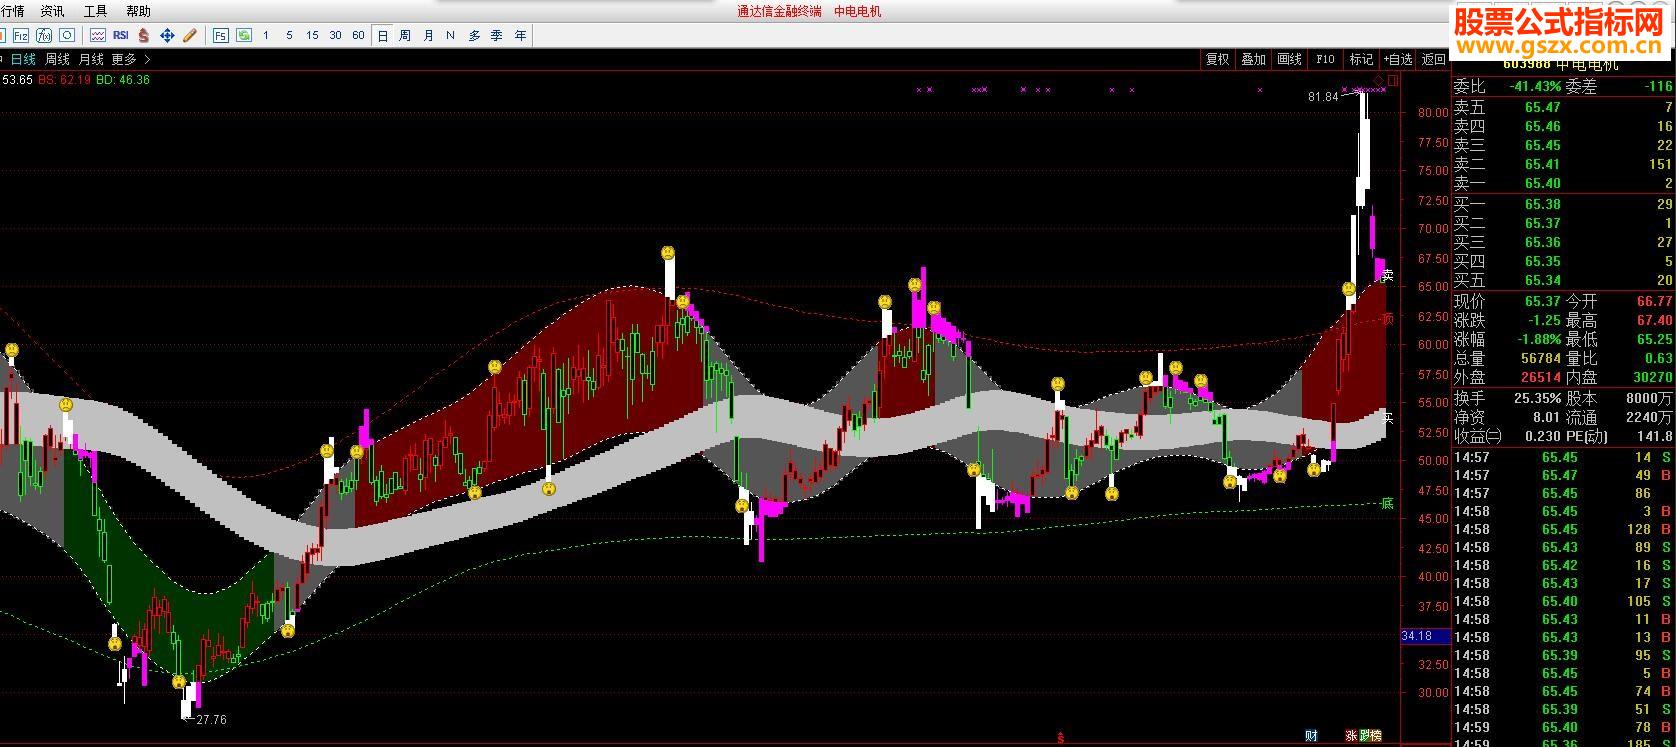This screenshot has width=1676, height=747.
Task: Click the 复权 button
Action: tap(1218, 59)
